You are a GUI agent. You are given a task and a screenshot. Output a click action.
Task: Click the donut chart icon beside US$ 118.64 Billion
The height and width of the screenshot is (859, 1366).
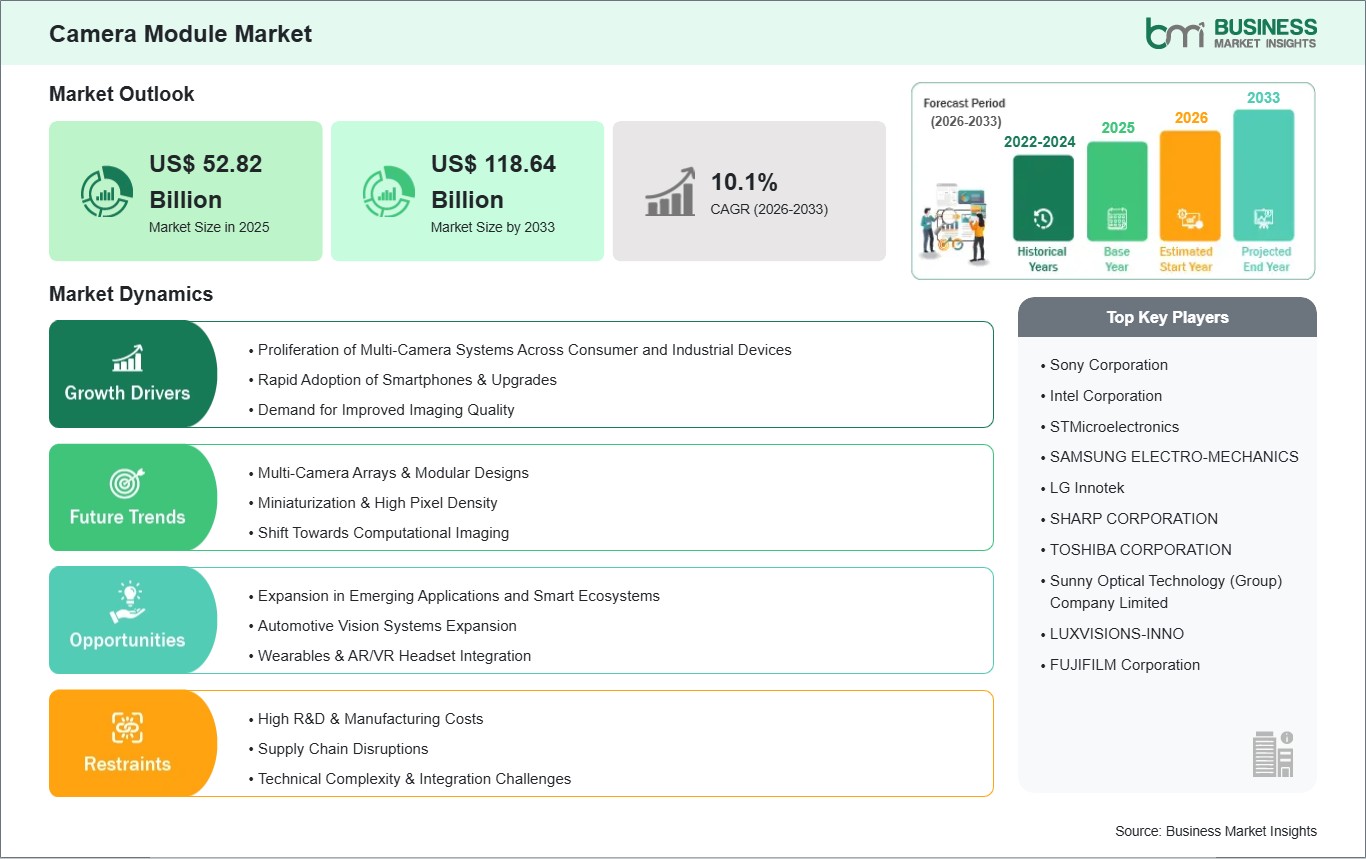click(x=388, y=192)
